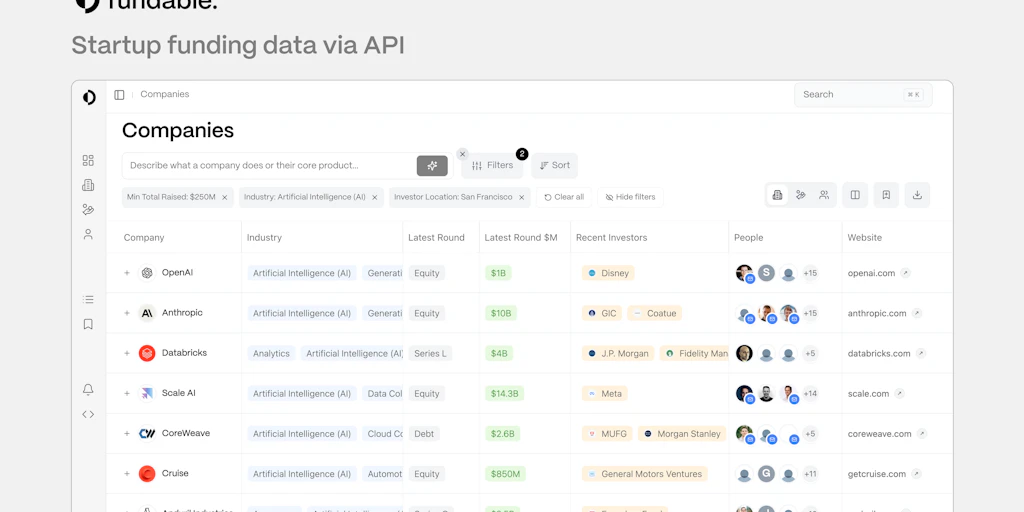Click the General Motors Ventures investor tag
The height and width of the screenshot is (512, 1024).
click(645, 474)
